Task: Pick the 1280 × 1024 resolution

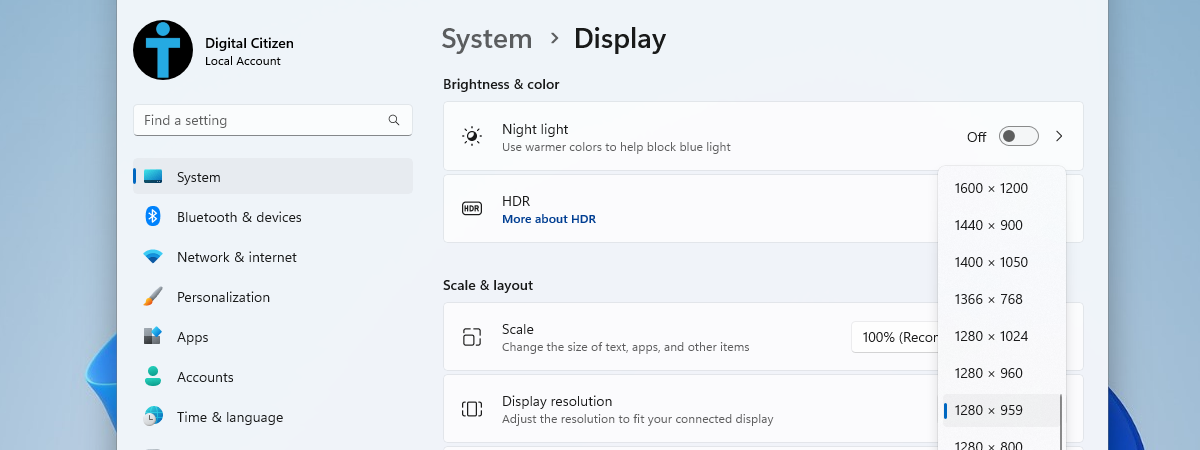Action: click(x=991, y=336)
